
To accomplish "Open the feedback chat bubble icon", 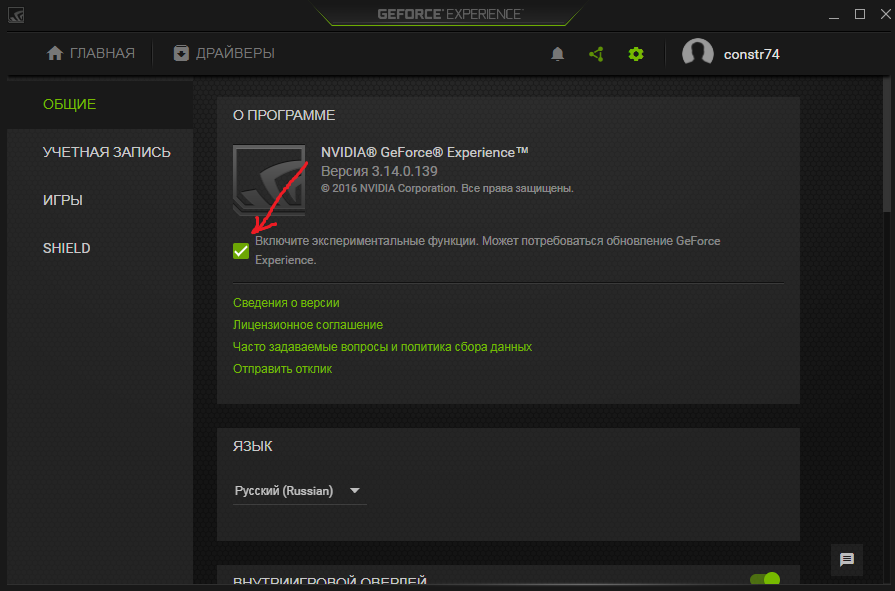I will 846,560.
